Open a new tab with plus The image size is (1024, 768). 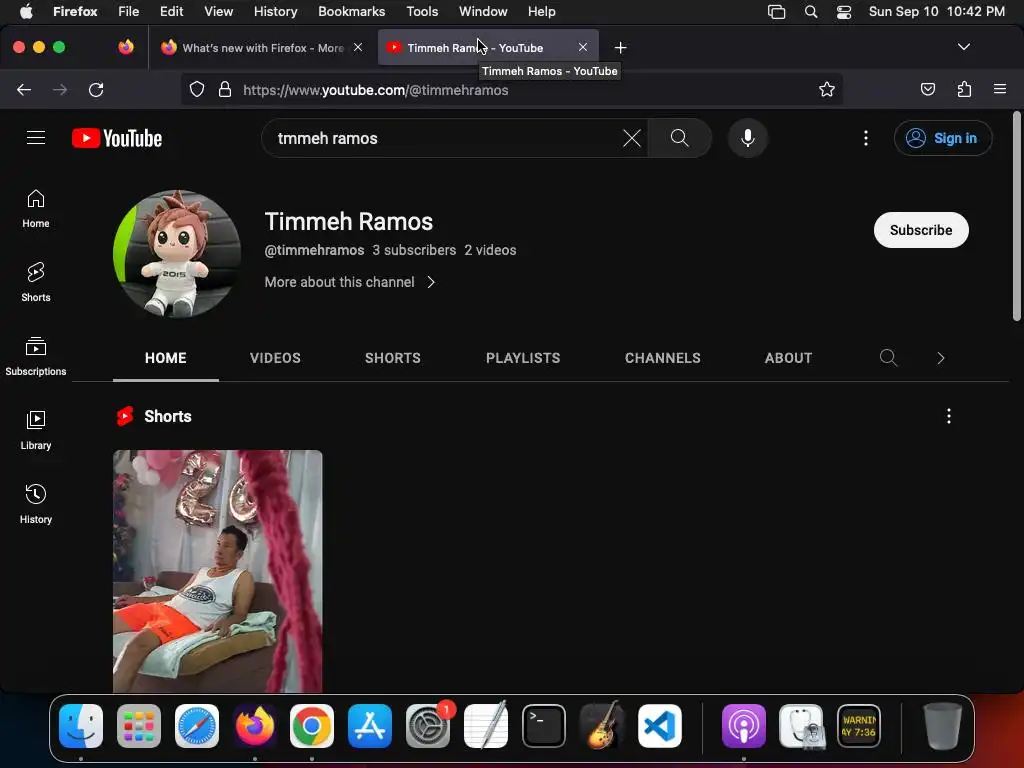(x=620, y=48)
